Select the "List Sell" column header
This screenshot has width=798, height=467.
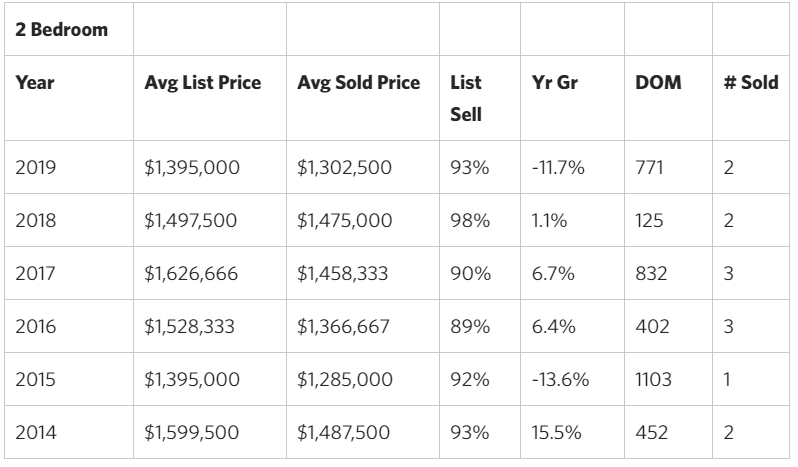click(x=466, y=98)
